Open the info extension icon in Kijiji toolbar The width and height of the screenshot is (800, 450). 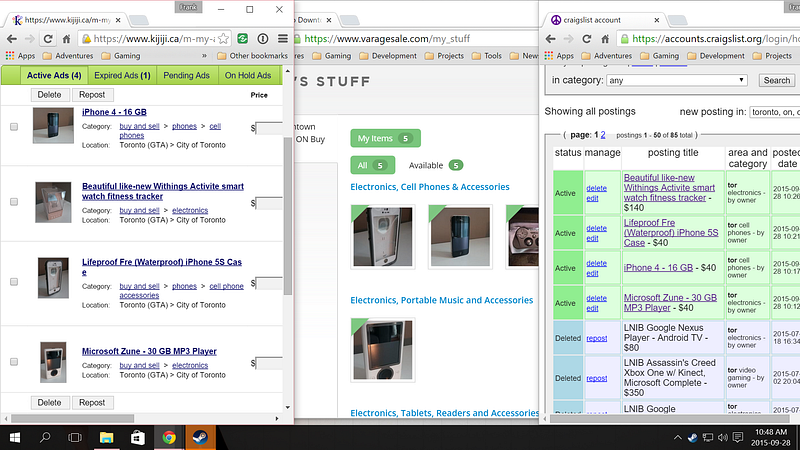(x=263, y=39)
